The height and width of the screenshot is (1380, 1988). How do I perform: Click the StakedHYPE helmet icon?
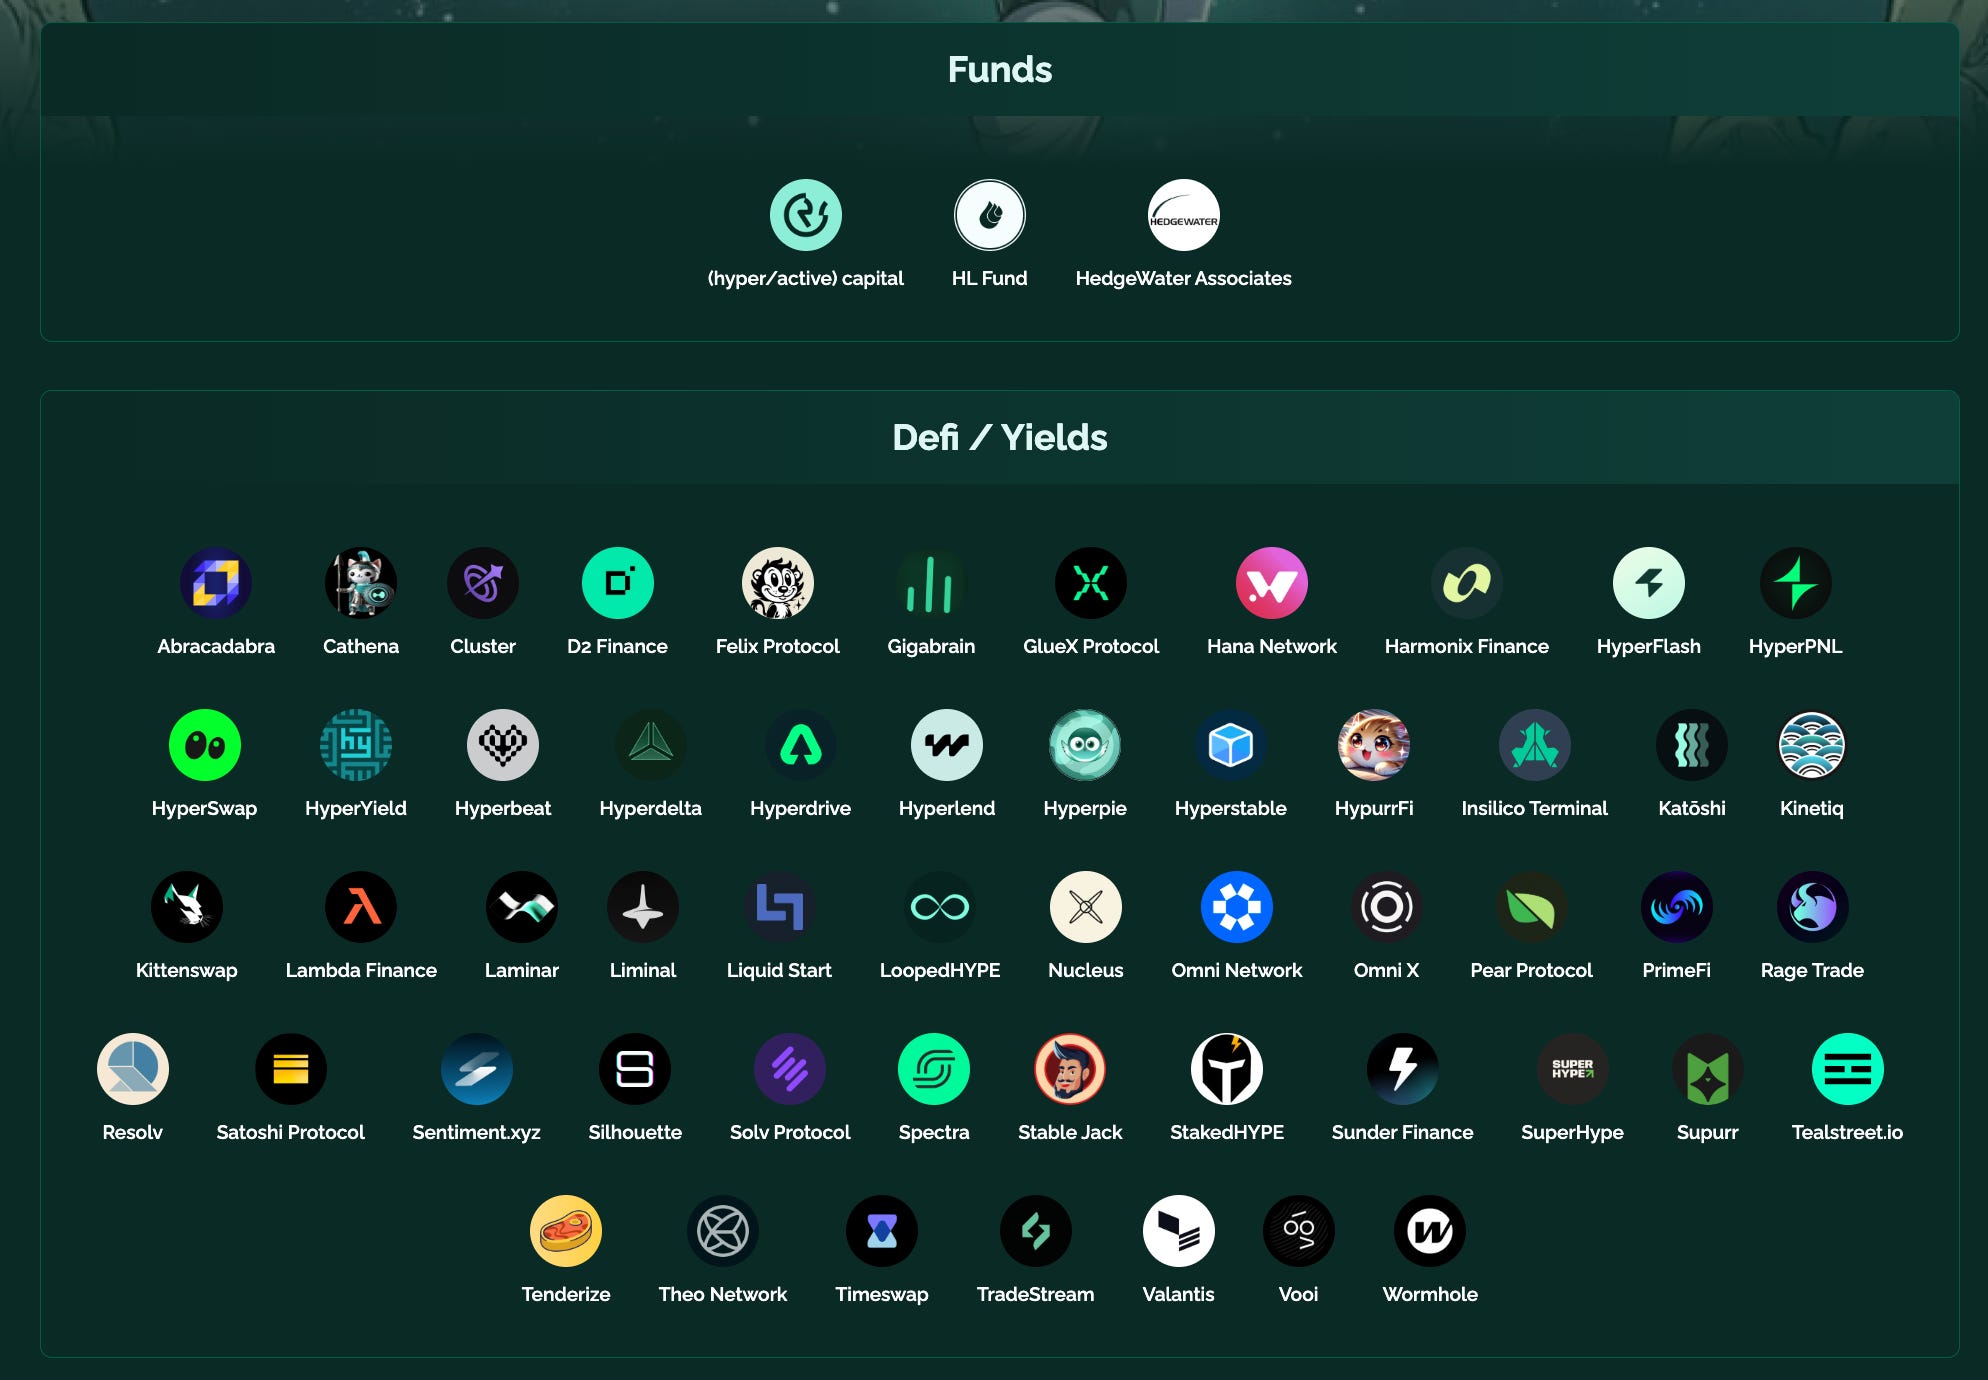pyautogui.click(x=1227, y=1069)
